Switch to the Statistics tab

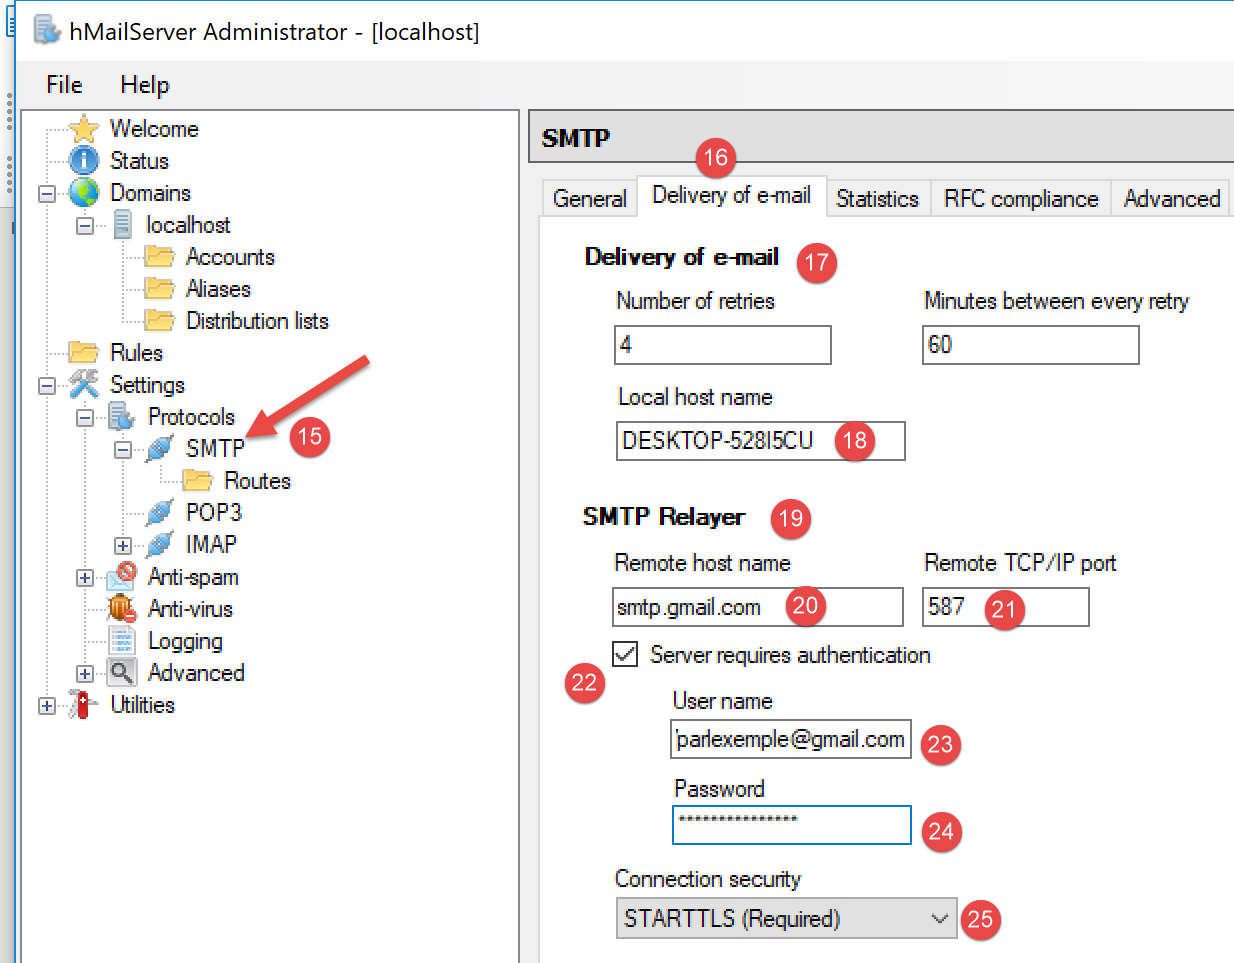pos(877,199)
